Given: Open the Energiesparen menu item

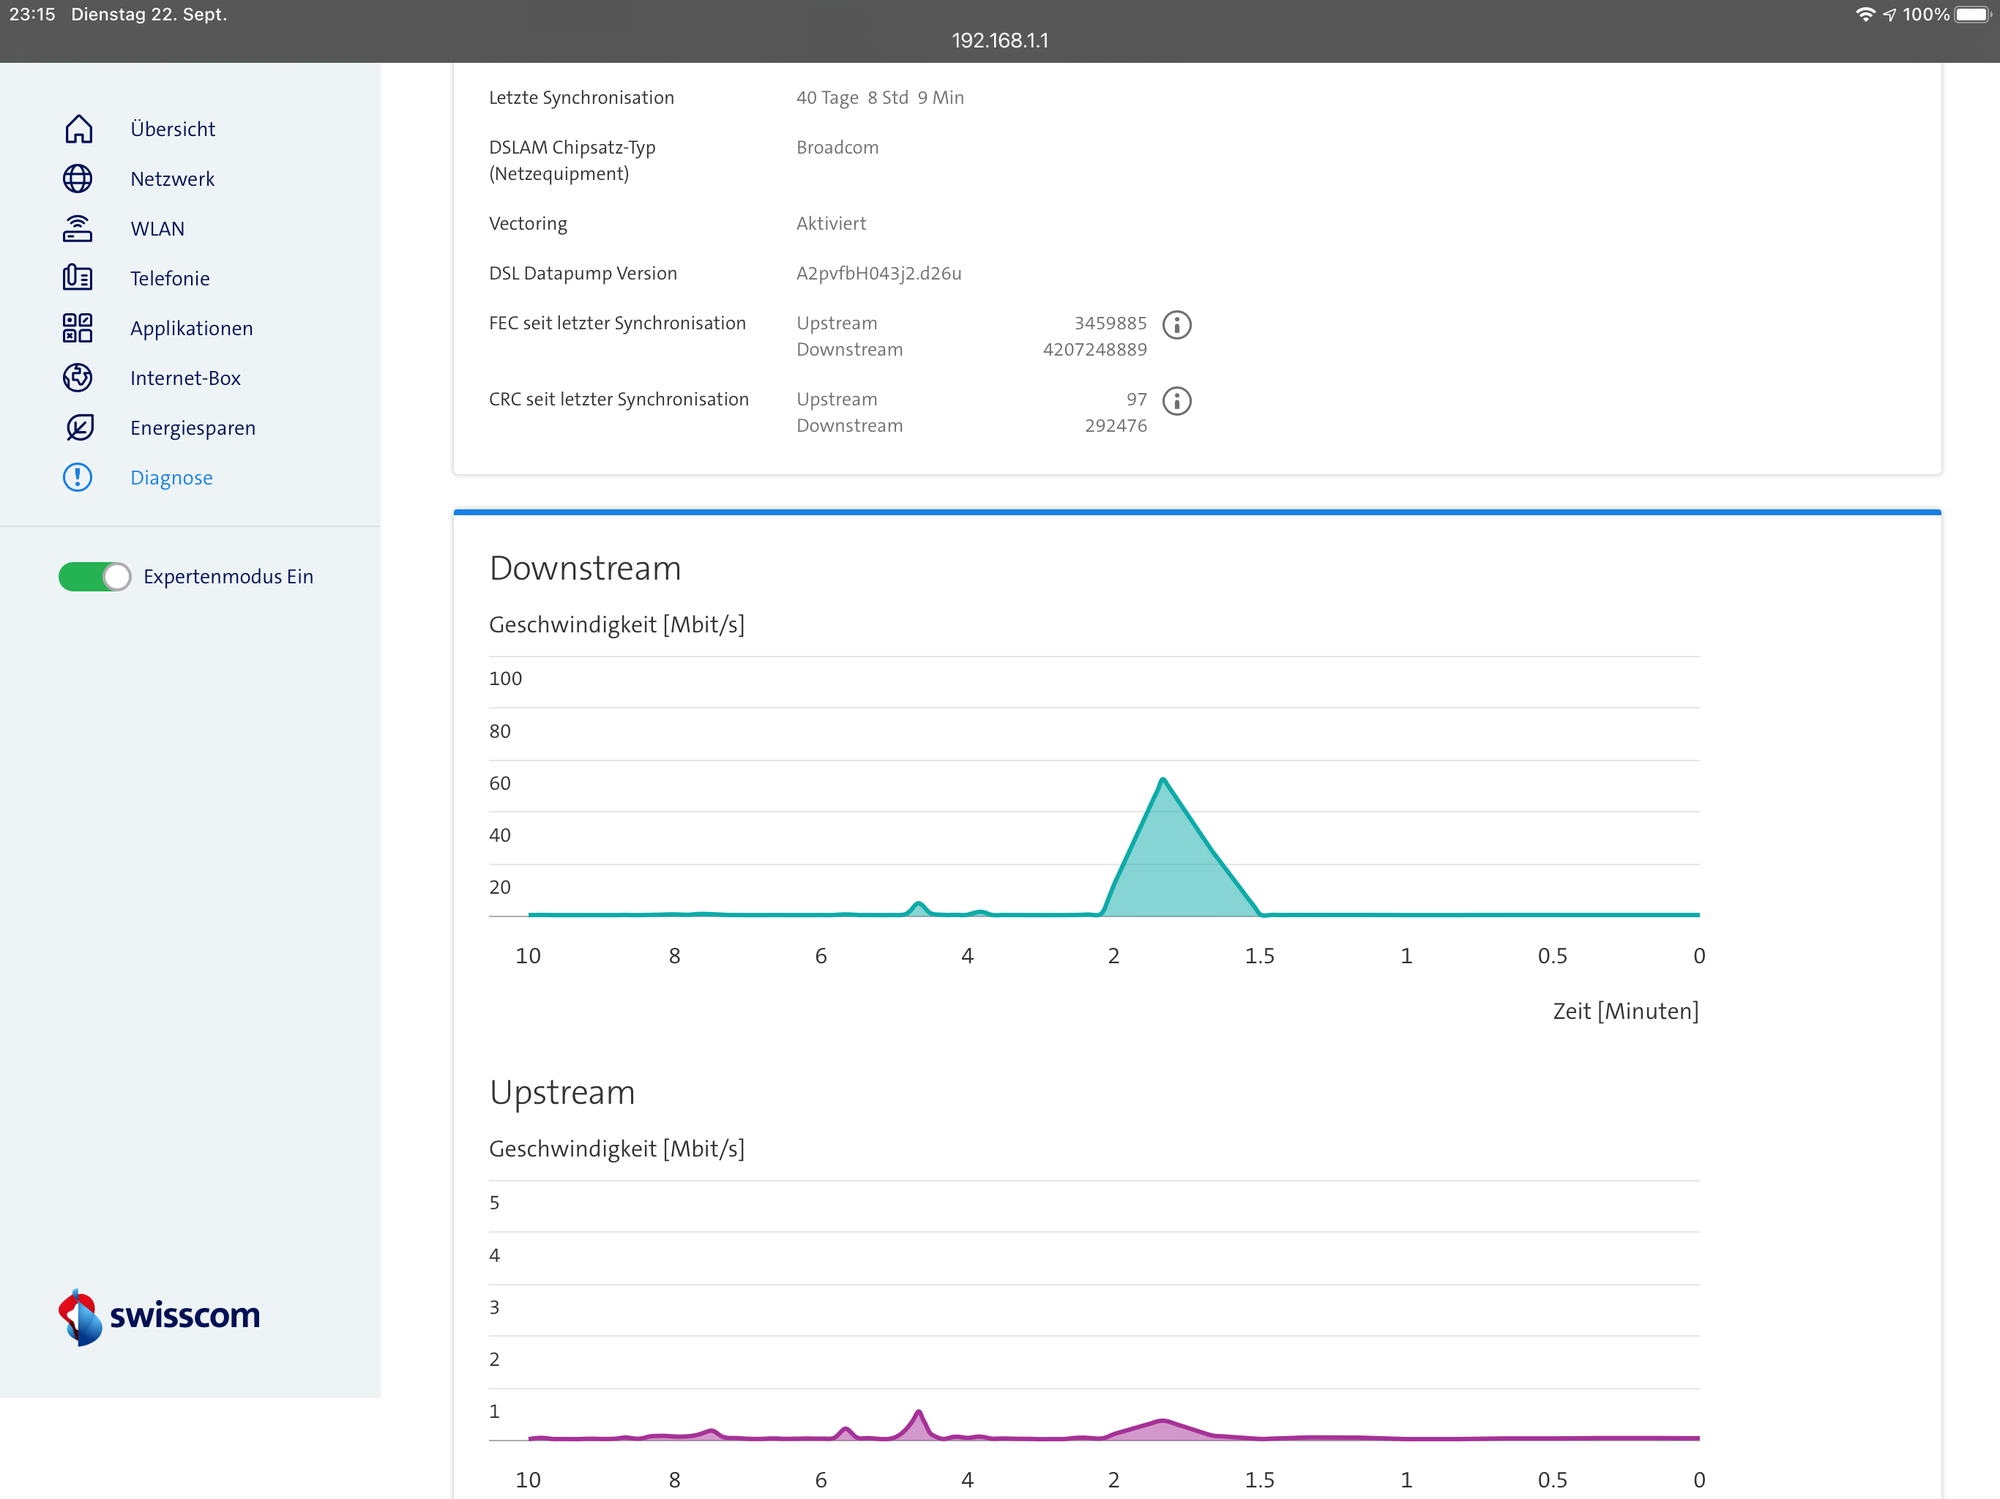Looking at the screenshot, I should pyautogui.click(x=193, y=428).
